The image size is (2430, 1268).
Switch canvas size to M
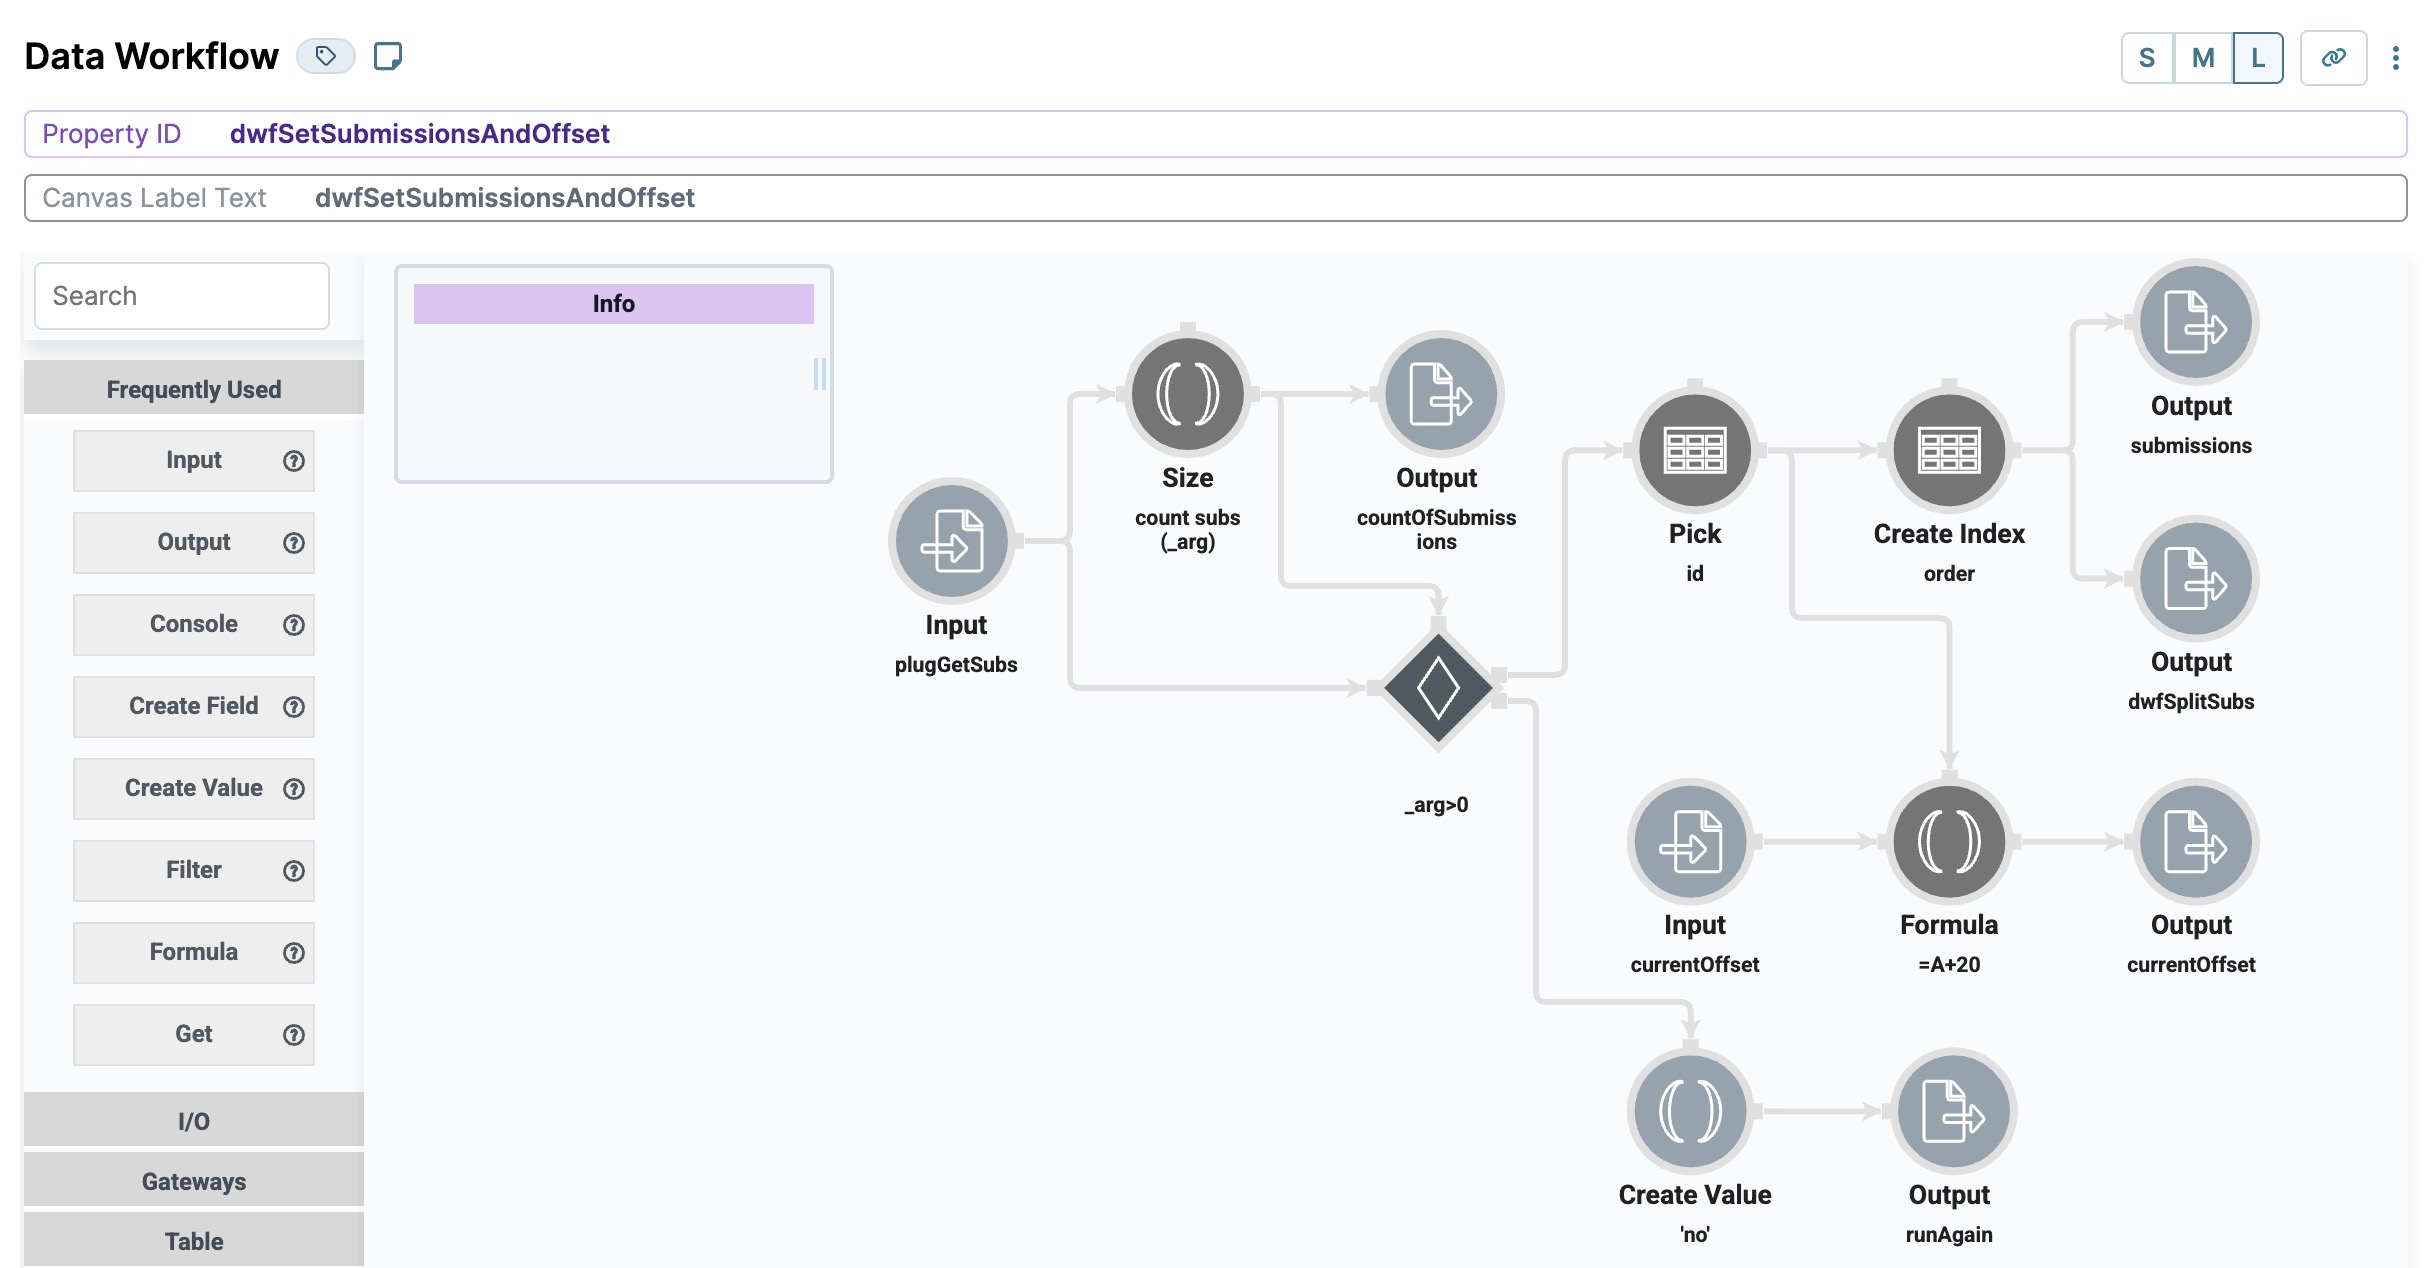[2202, 58]
